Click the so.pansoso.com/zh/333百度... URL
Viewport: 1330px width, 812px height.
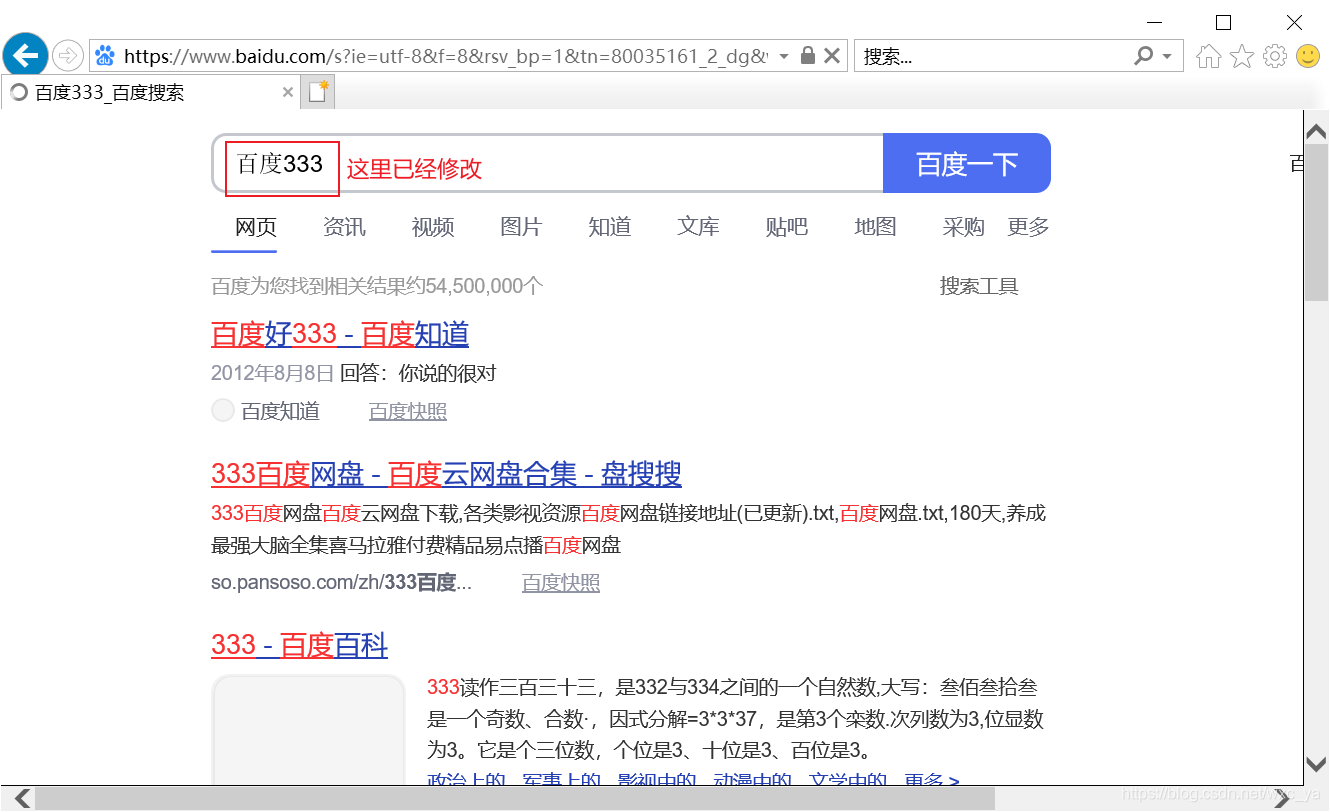coord(341,582)
